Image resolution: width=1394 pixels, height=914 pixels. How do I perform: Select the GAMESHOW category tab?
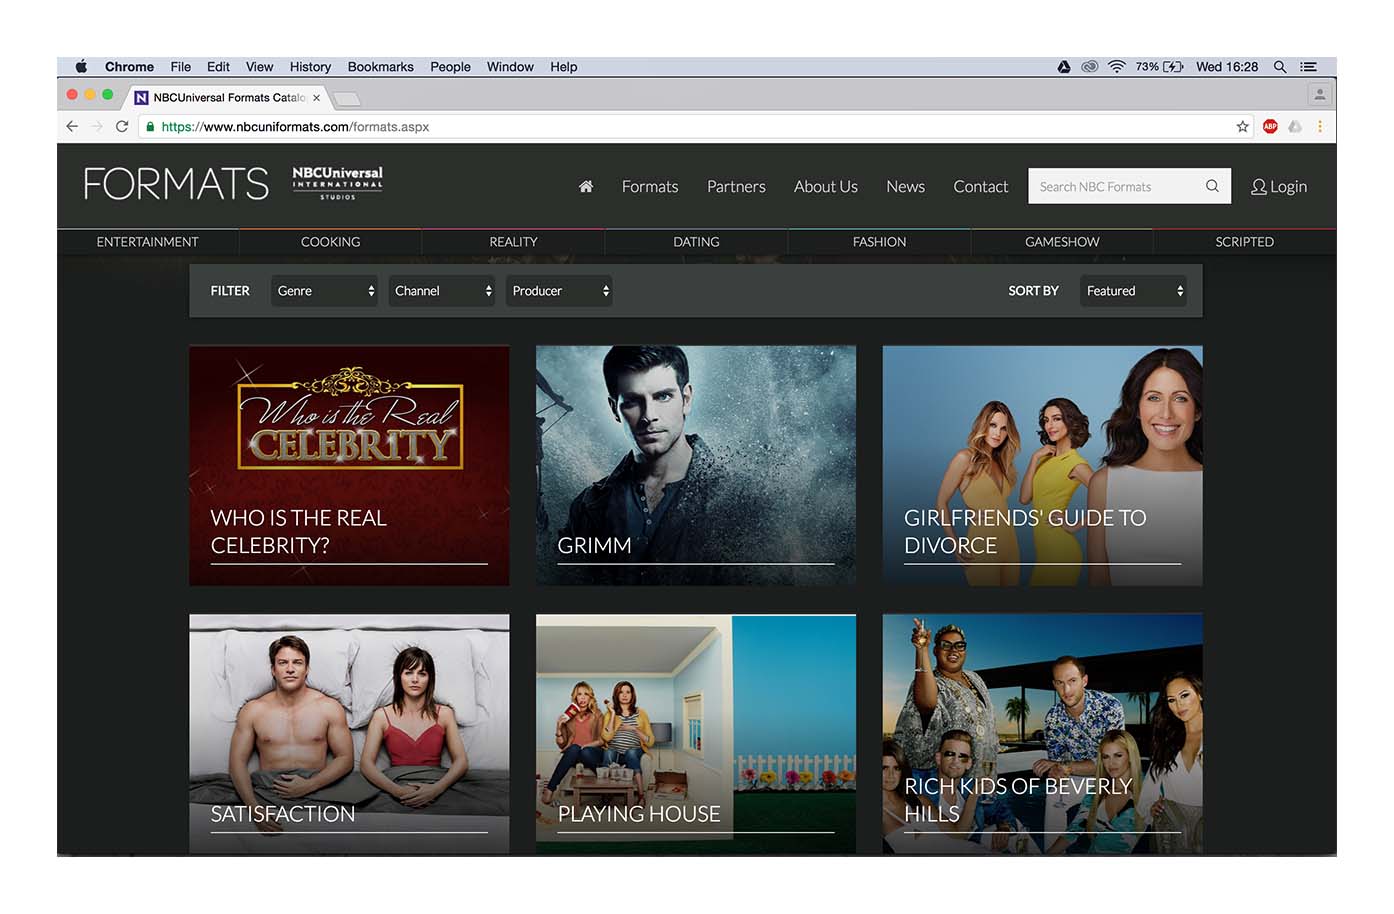coord(1062,242)
